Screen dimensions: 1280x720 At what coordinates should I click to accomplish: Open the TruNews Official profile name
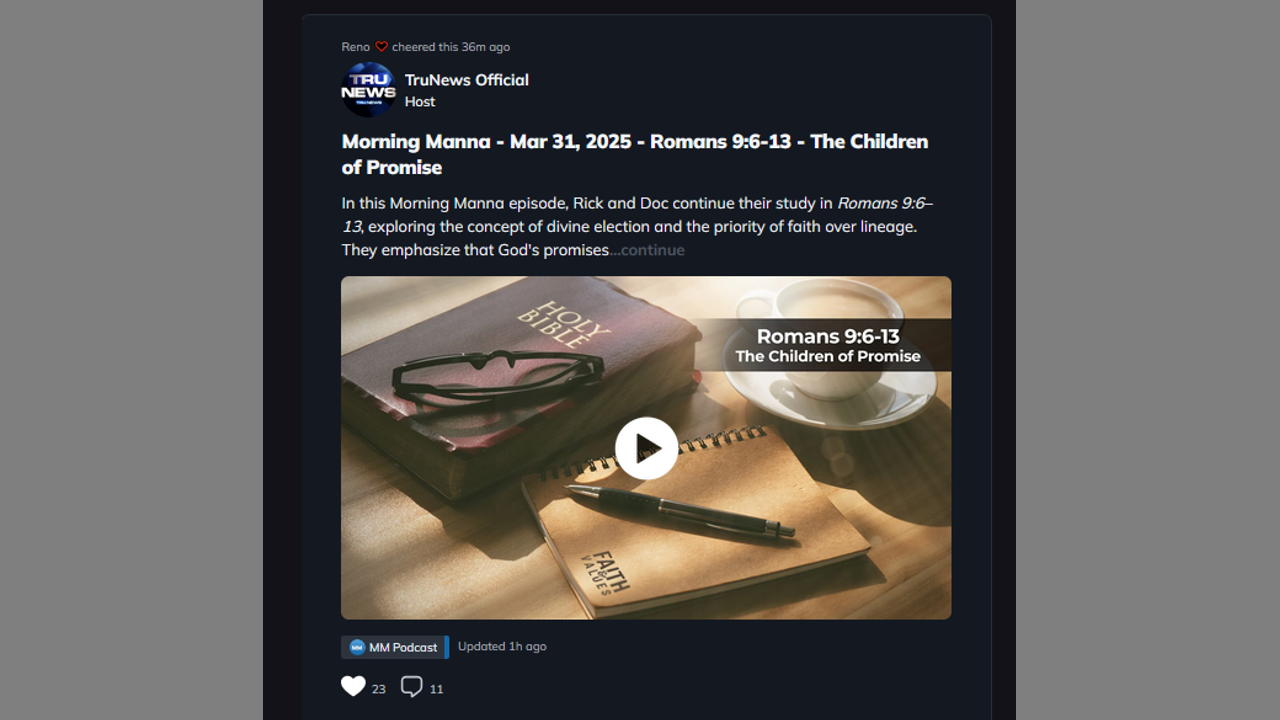point(467,80)
